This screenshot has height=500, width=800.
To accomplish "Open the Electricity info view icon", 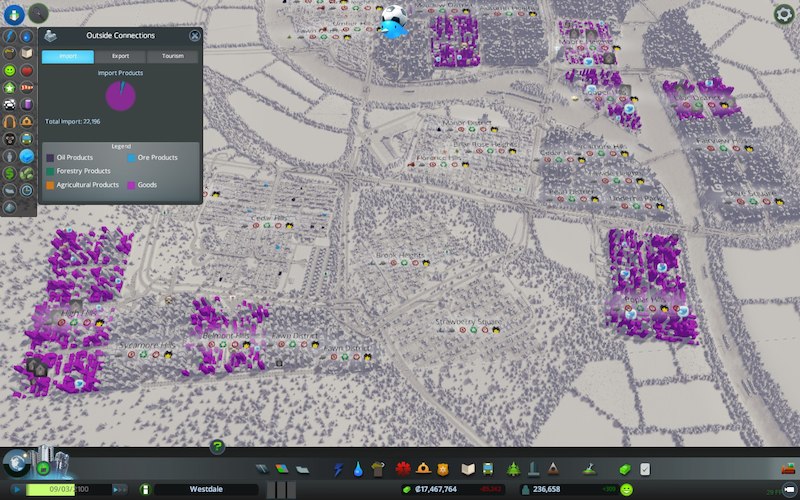I will click(x=10, y=37).
